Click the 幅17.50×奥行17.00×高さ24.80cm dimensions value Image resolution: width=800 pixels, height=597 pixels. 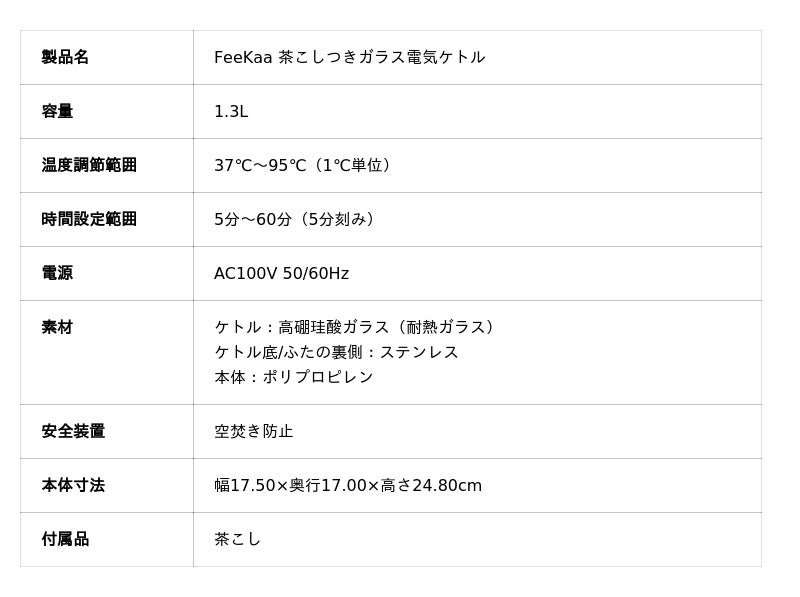click(348, 485)
